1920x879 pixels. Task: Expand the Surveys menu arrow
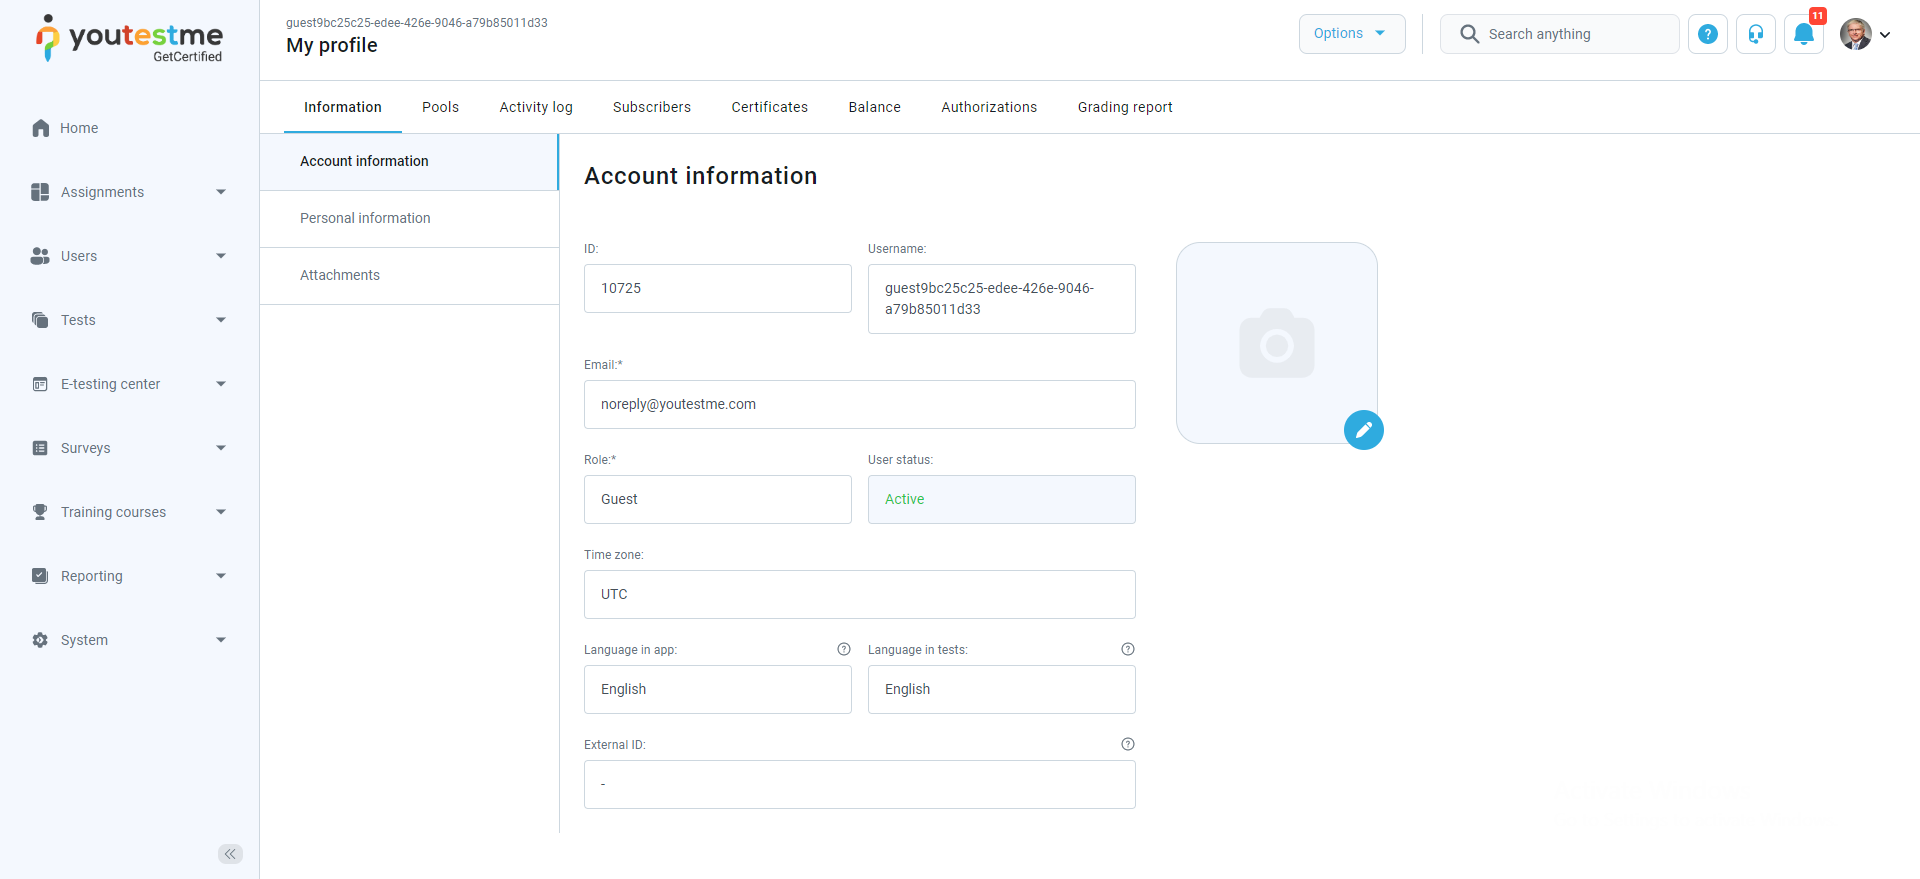tap(221, 448)
